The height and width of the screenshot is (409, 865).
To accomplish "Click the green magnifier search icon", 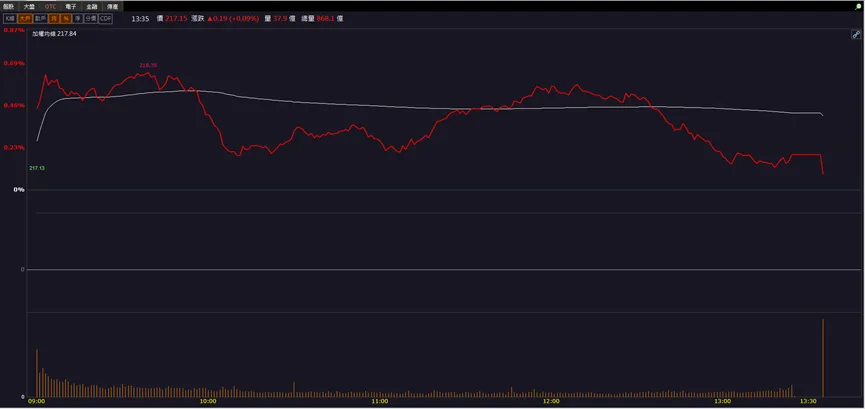I will click(x=858, y=7).
